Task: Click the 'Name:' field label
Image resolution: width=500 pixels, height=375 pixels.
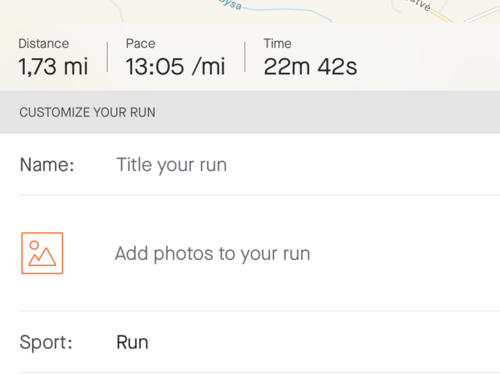Action: click(x=47, y=165)
